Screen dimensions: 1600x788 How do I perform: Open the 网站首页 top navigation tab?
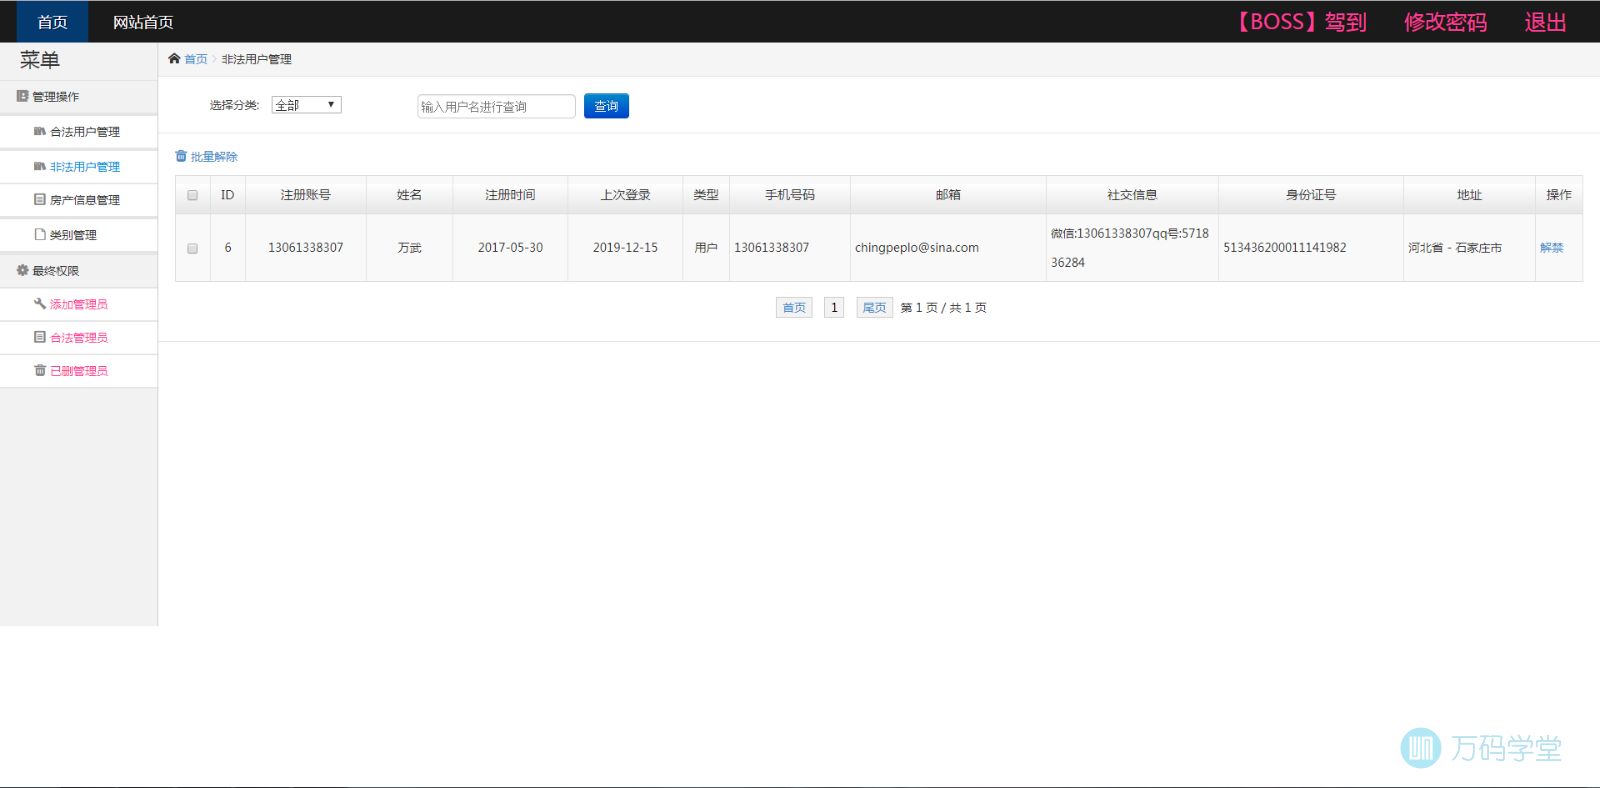pos(143,22)
